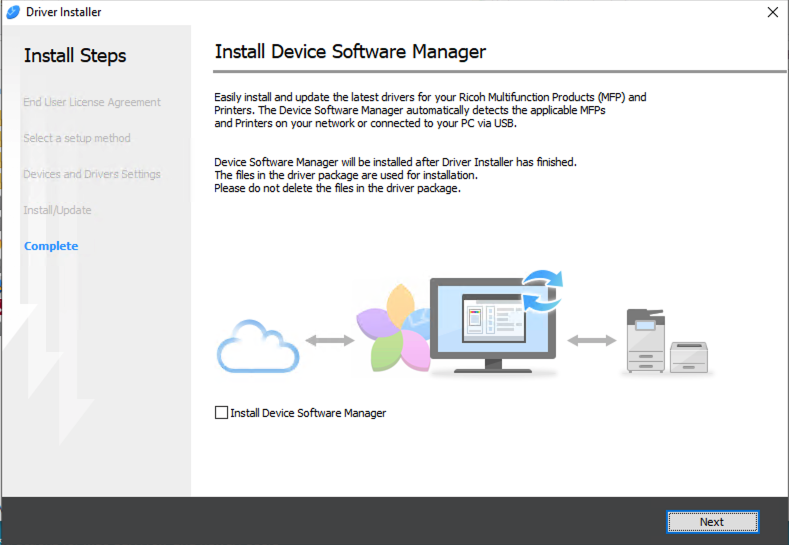Click the Install Device Software Manager heading
Viewport: 789px width, 545px height.
pos(350,51)
